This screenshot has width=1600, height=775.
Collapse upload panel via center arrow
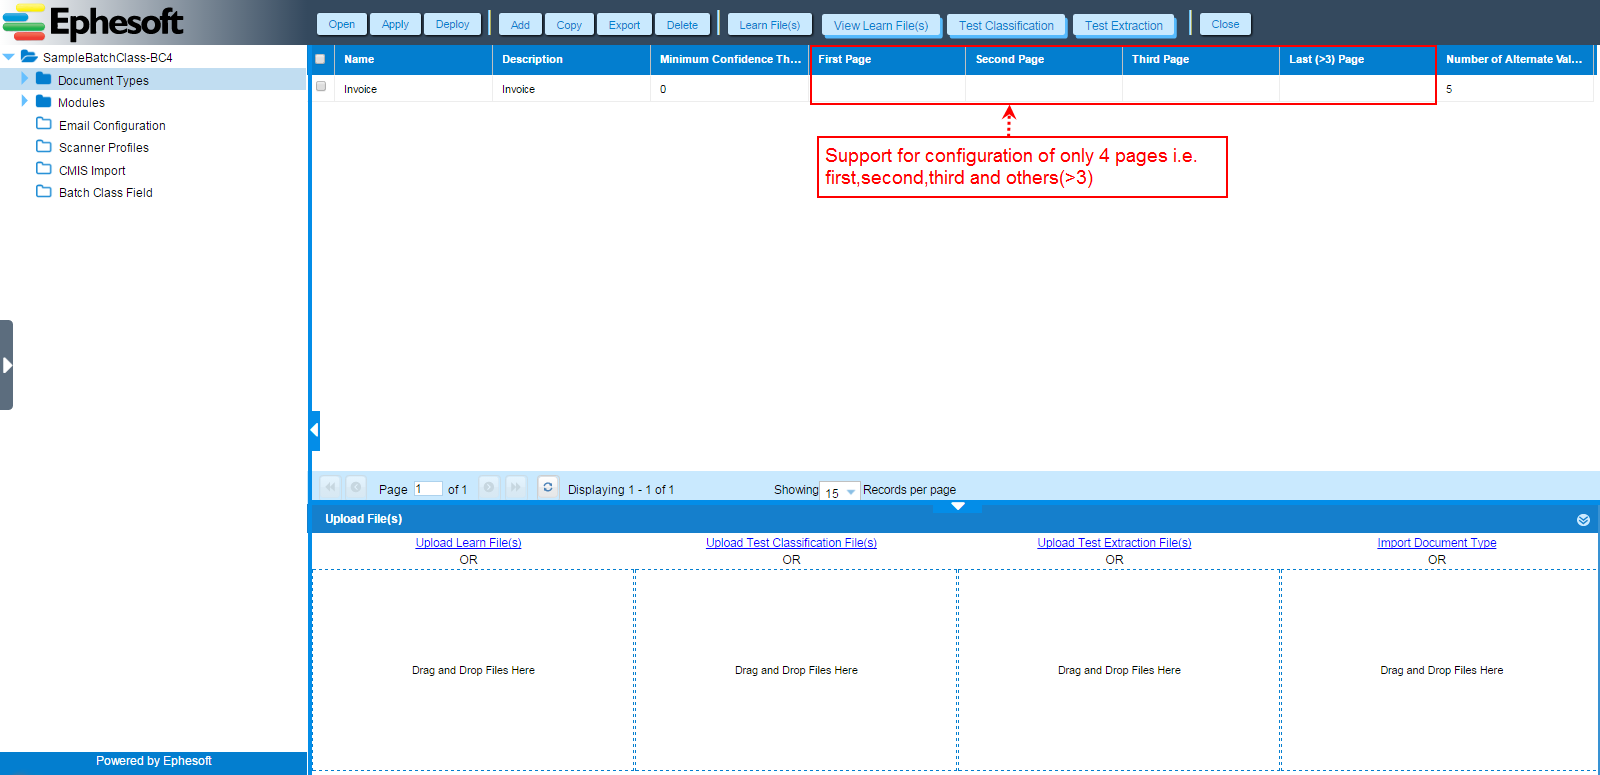(x=958, y=507)
